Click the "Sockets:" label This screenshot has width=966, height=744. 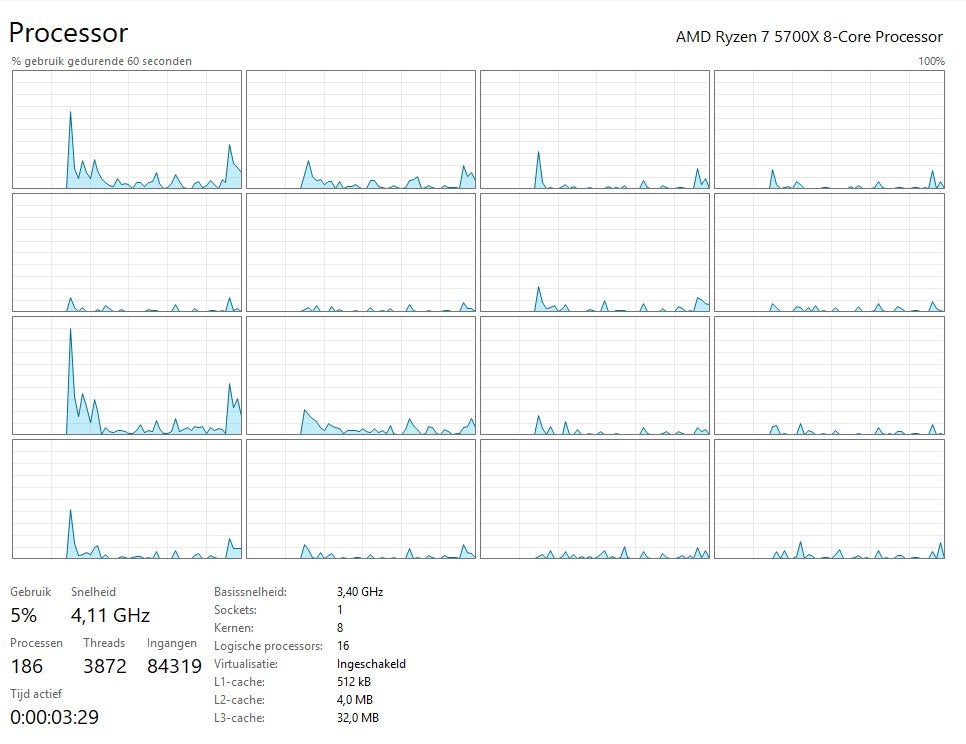(235, 610)
